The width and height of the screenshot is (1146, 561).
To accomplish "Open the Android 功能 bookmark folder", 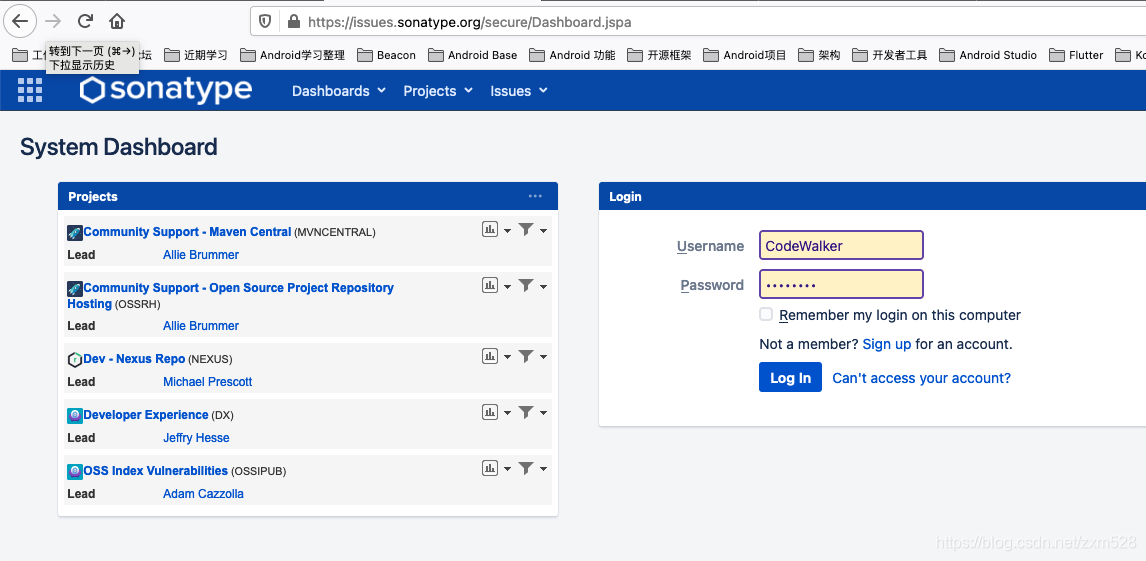I will (x=572, y=55).
